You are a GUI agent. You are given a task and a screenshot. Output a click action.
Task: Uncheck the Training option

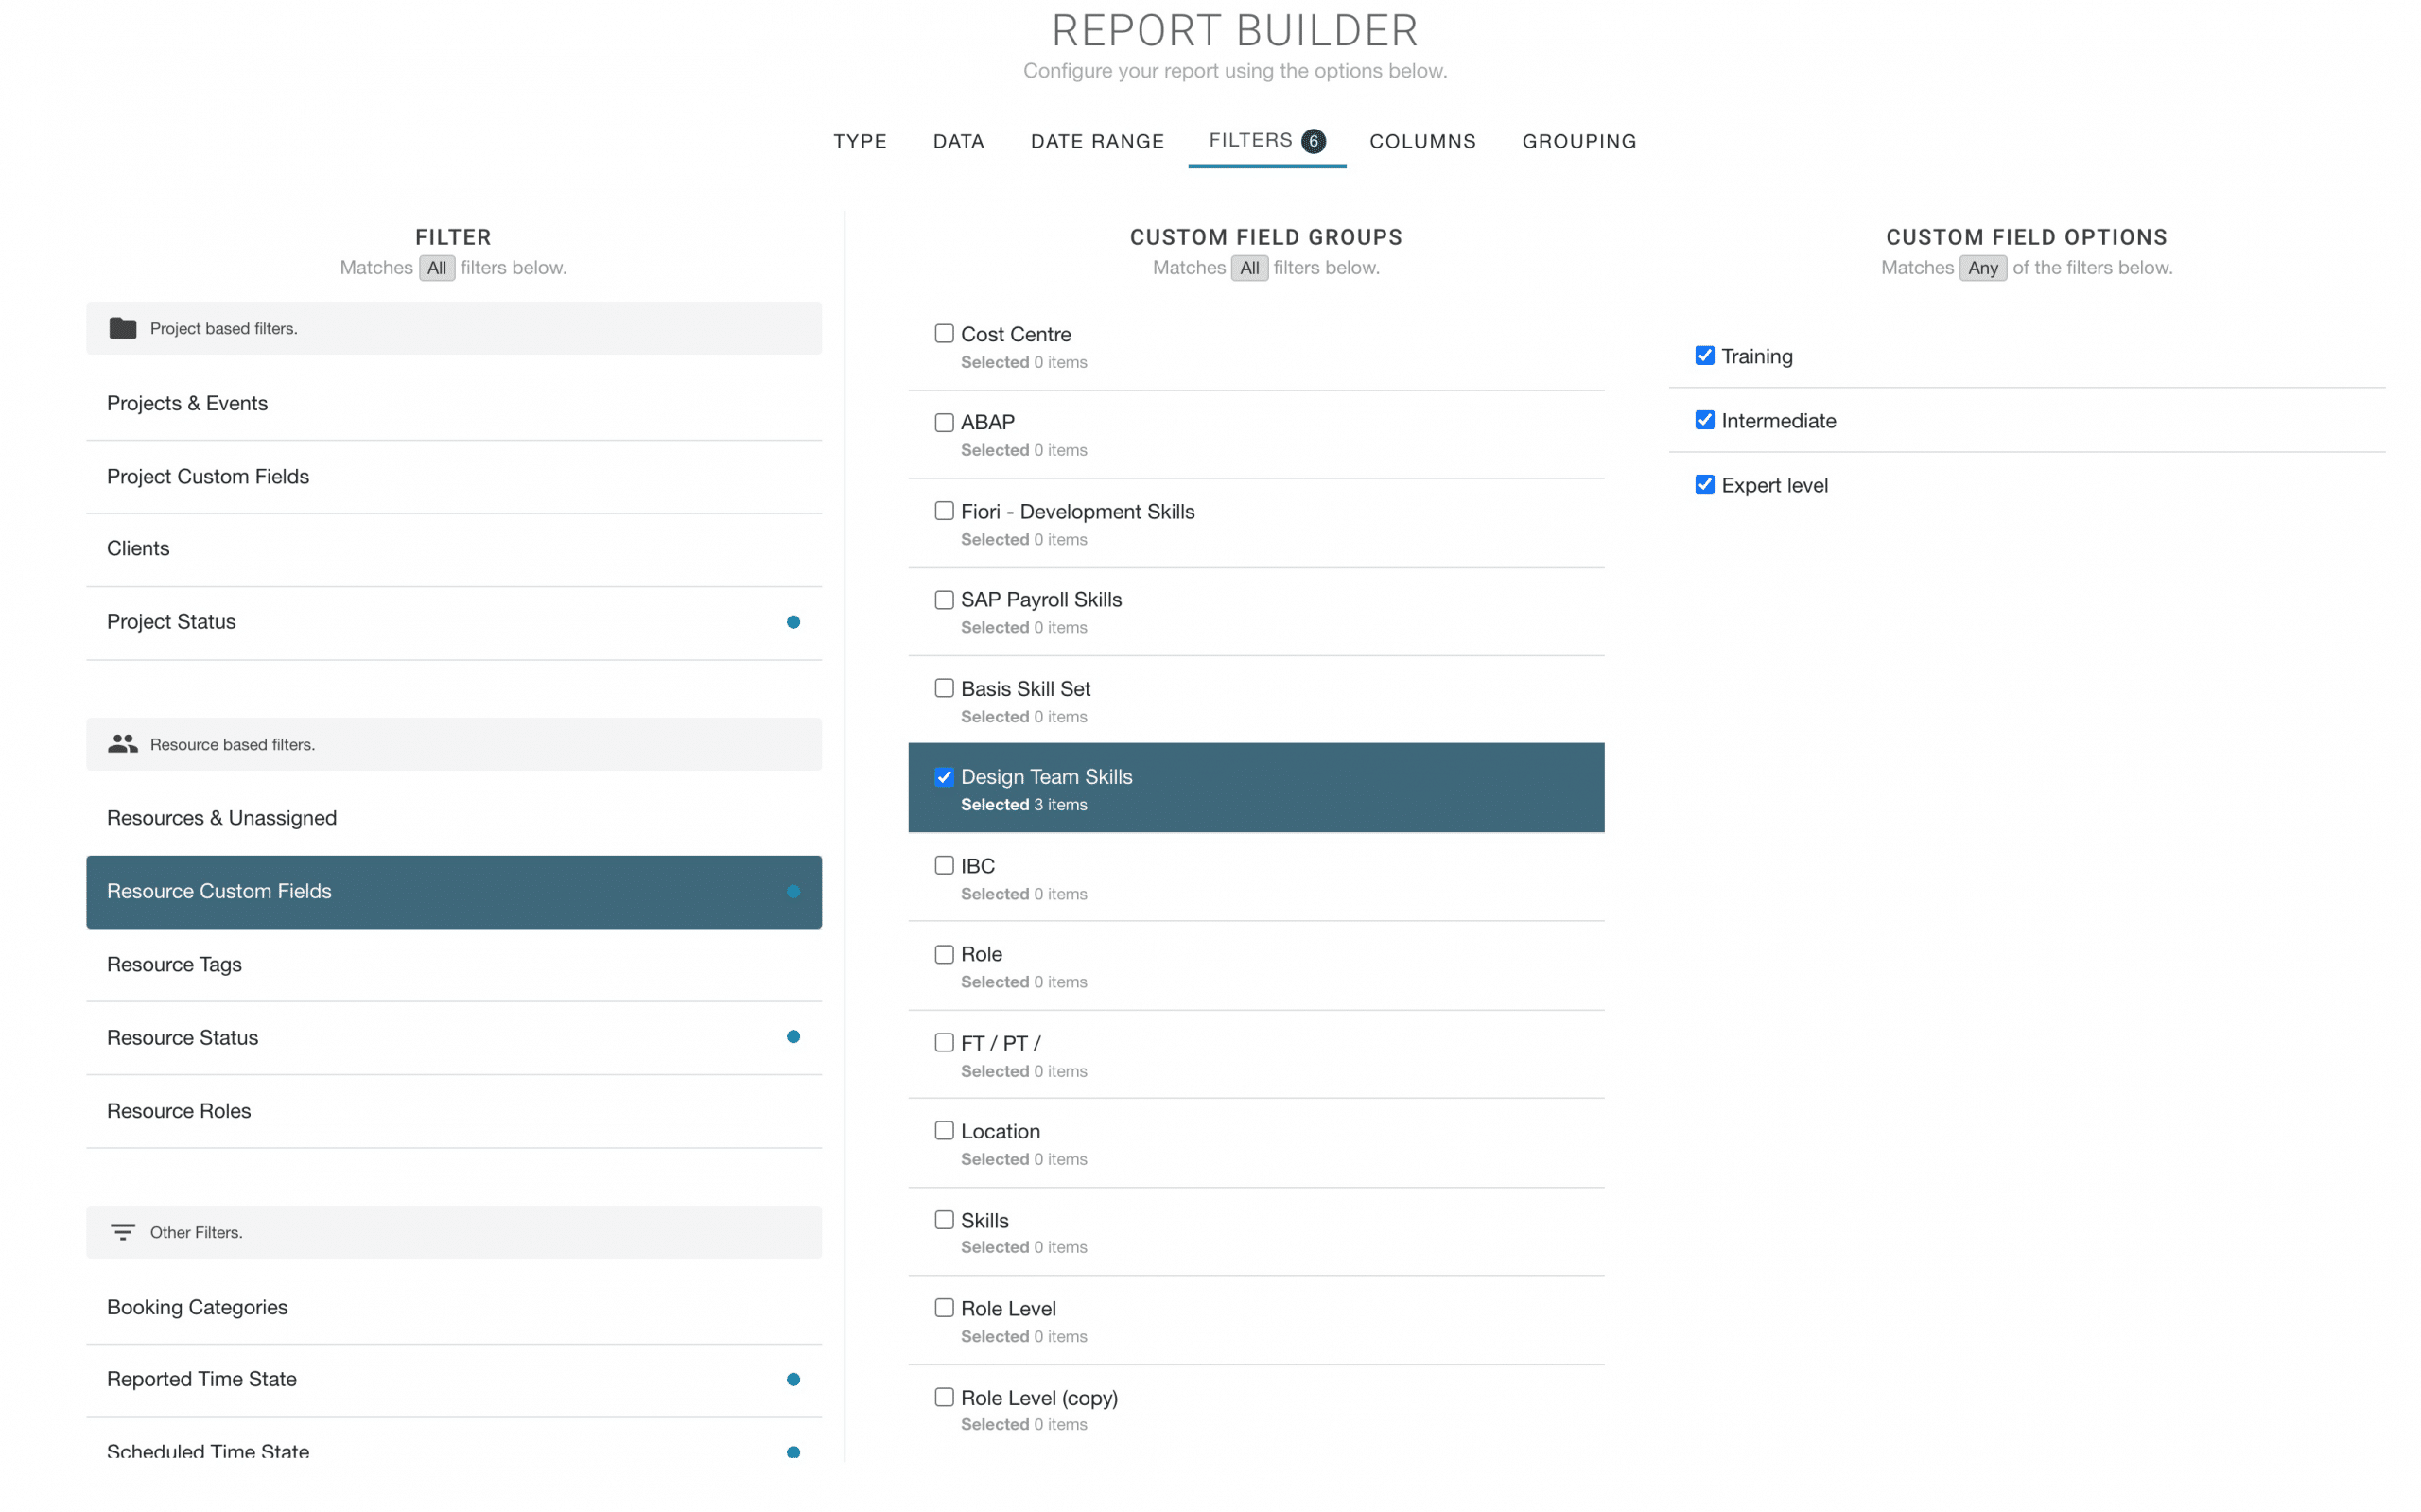(x=1705, y=356)
